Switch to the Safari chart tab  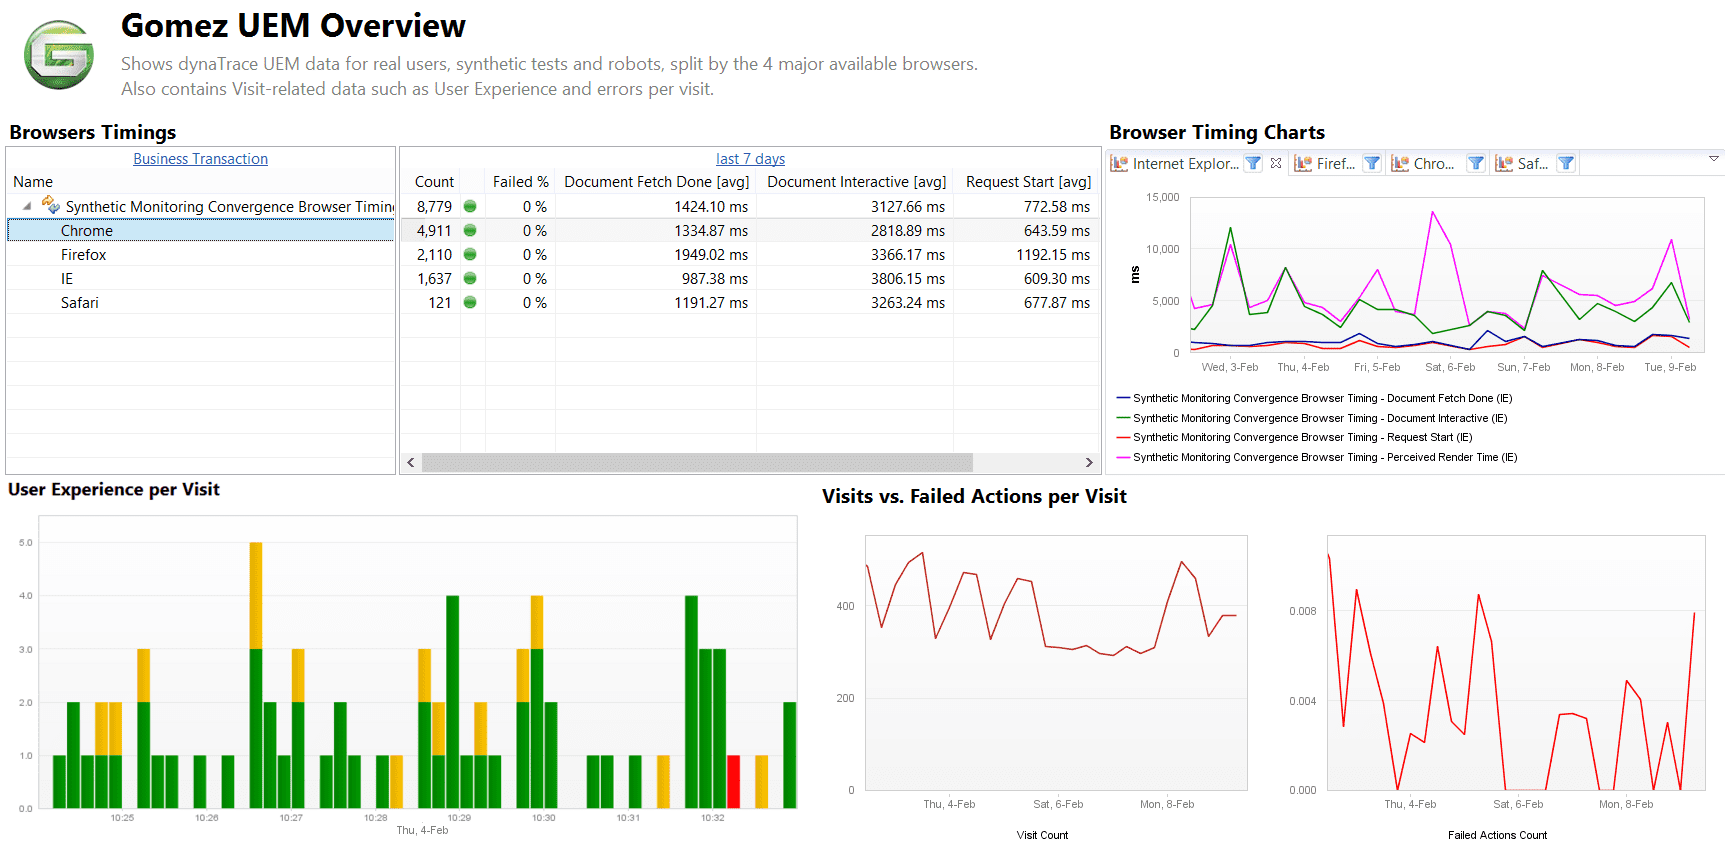(x=1523, y=164)
